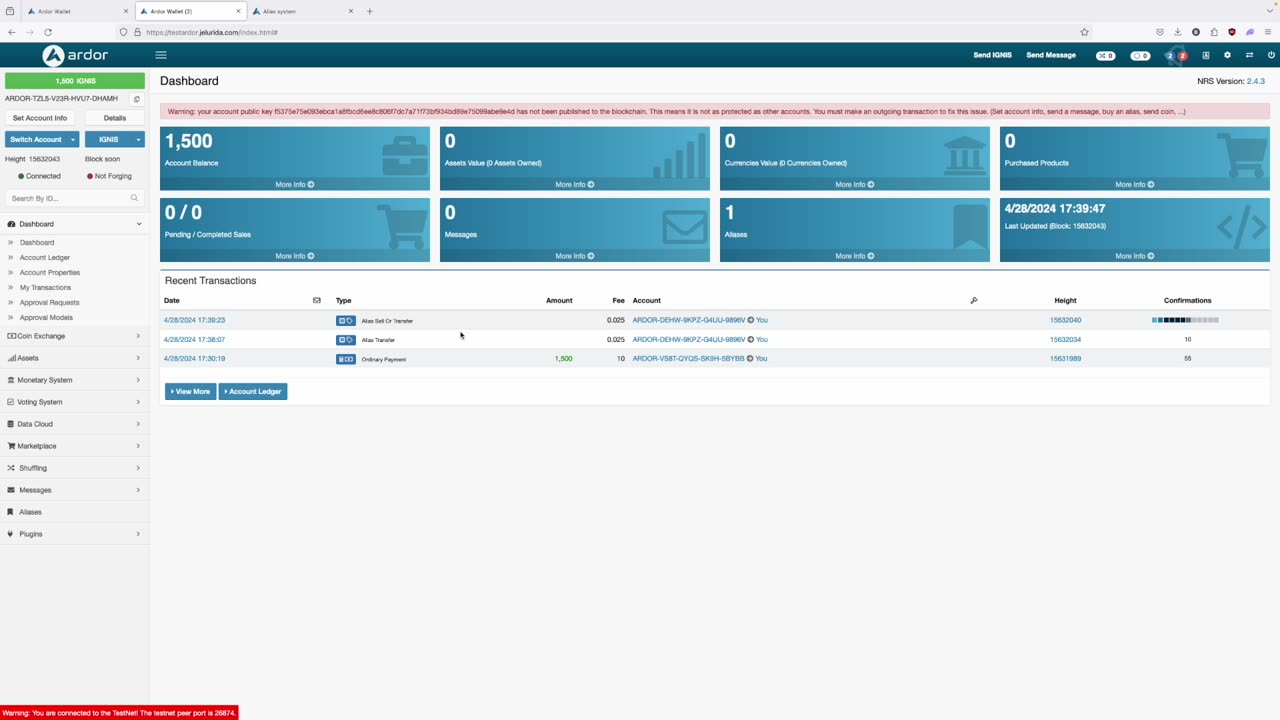Switch to first Ardor Wallet browser tab
The height and width of the screenshot is (720, 1280).
[x=76, y=11]
